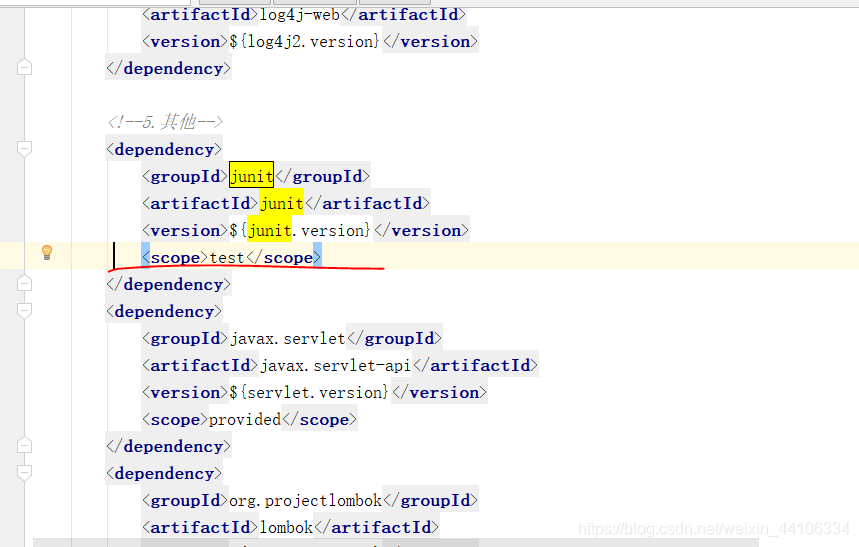Click closing dependency tag below log4j2.version
This screenshot has width=859, height=547.
168,69
